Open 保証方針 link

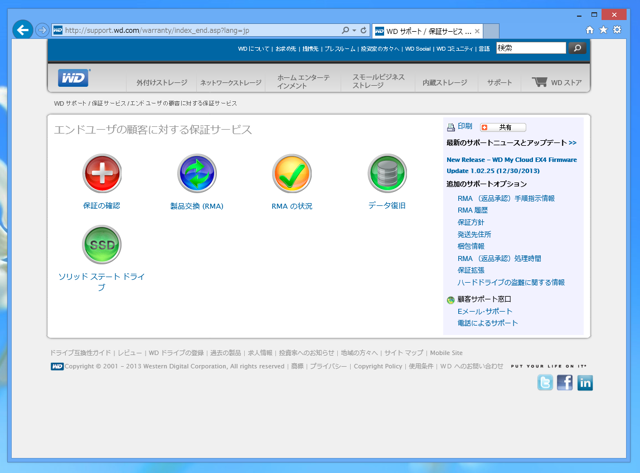click(471, 222)
